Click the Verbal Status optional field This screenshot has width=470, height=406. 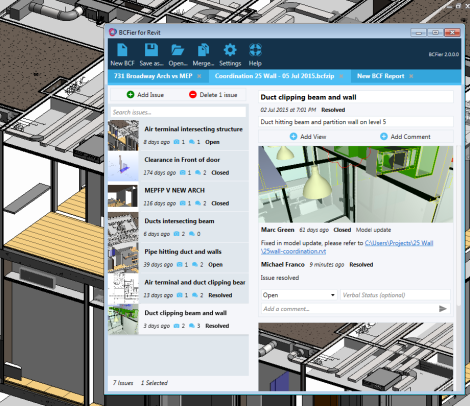(395, 295)
